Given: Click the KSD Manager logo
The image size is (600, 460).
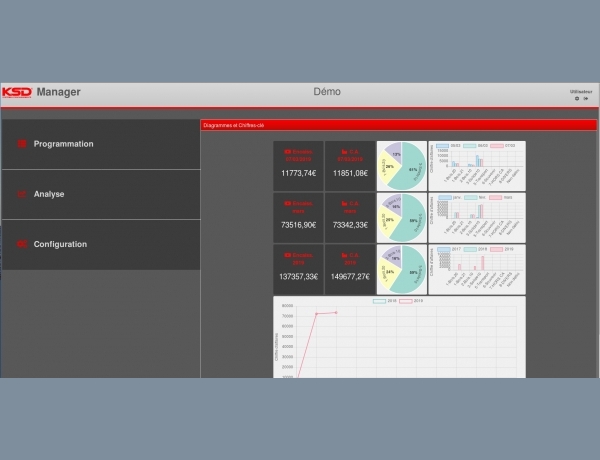Looking at the screenshot, I should (41, 92).
